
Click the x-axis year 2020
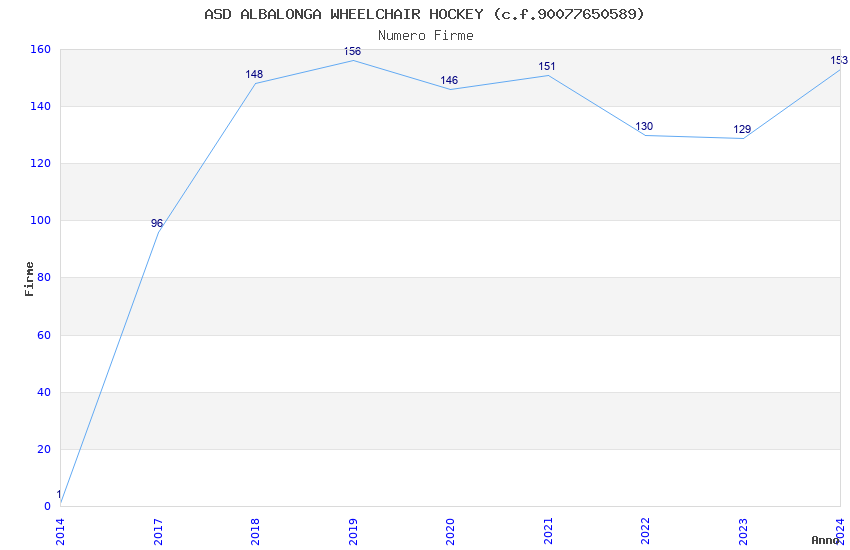point(450,532)
